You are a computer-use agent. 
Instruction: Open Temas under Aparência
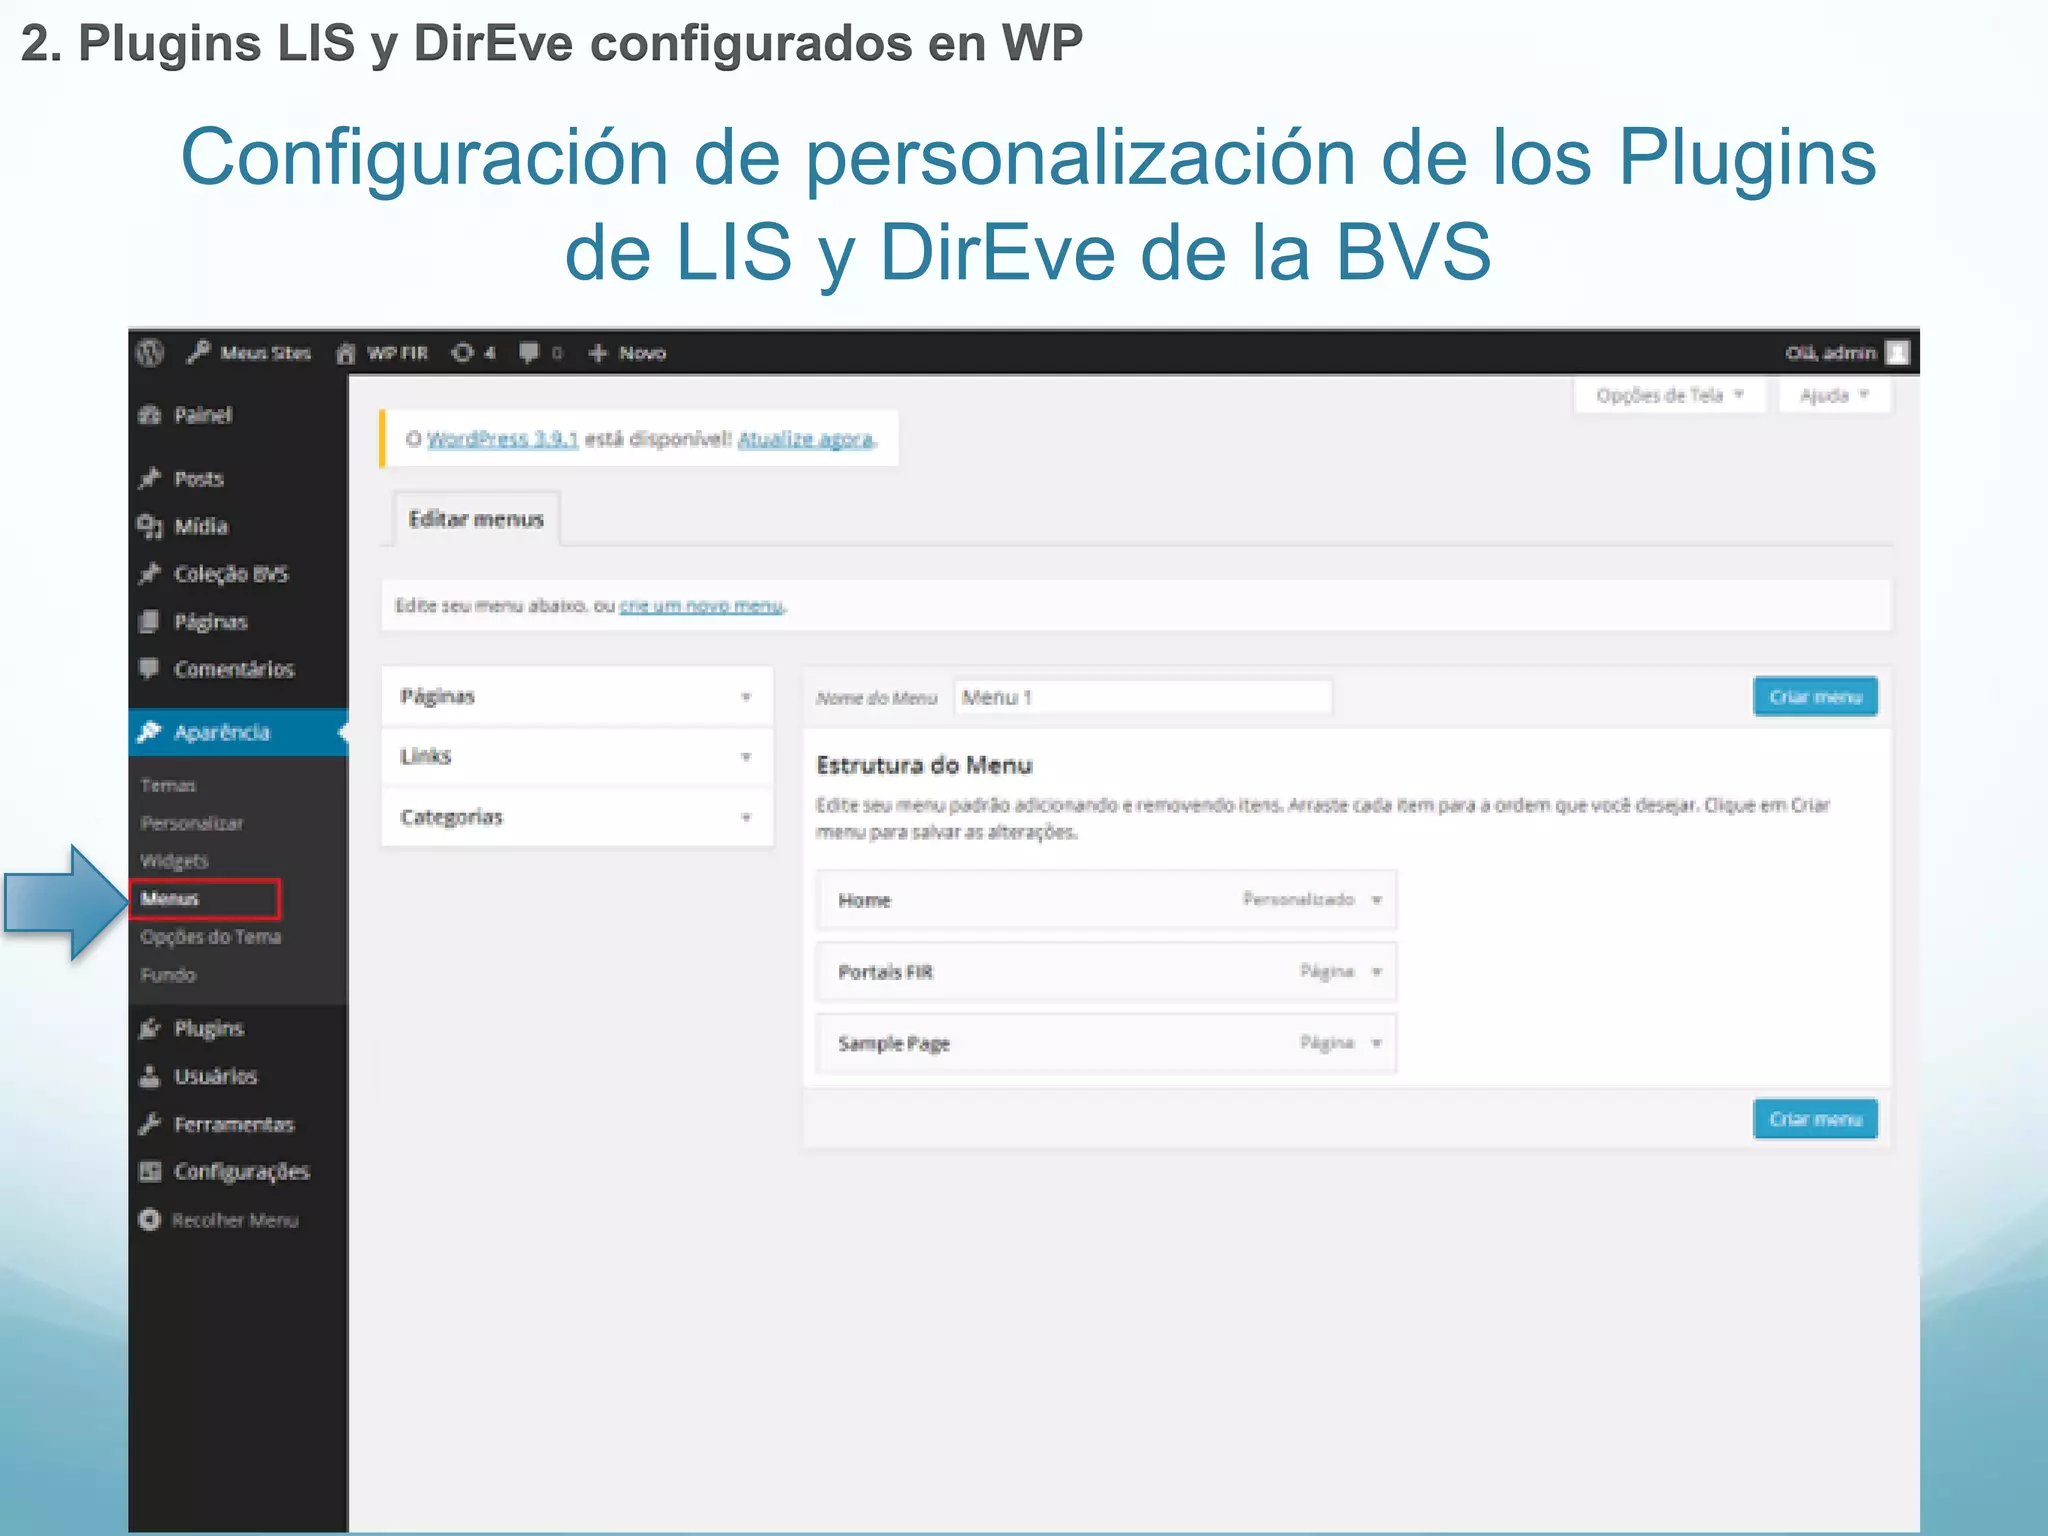coord(168,785)
